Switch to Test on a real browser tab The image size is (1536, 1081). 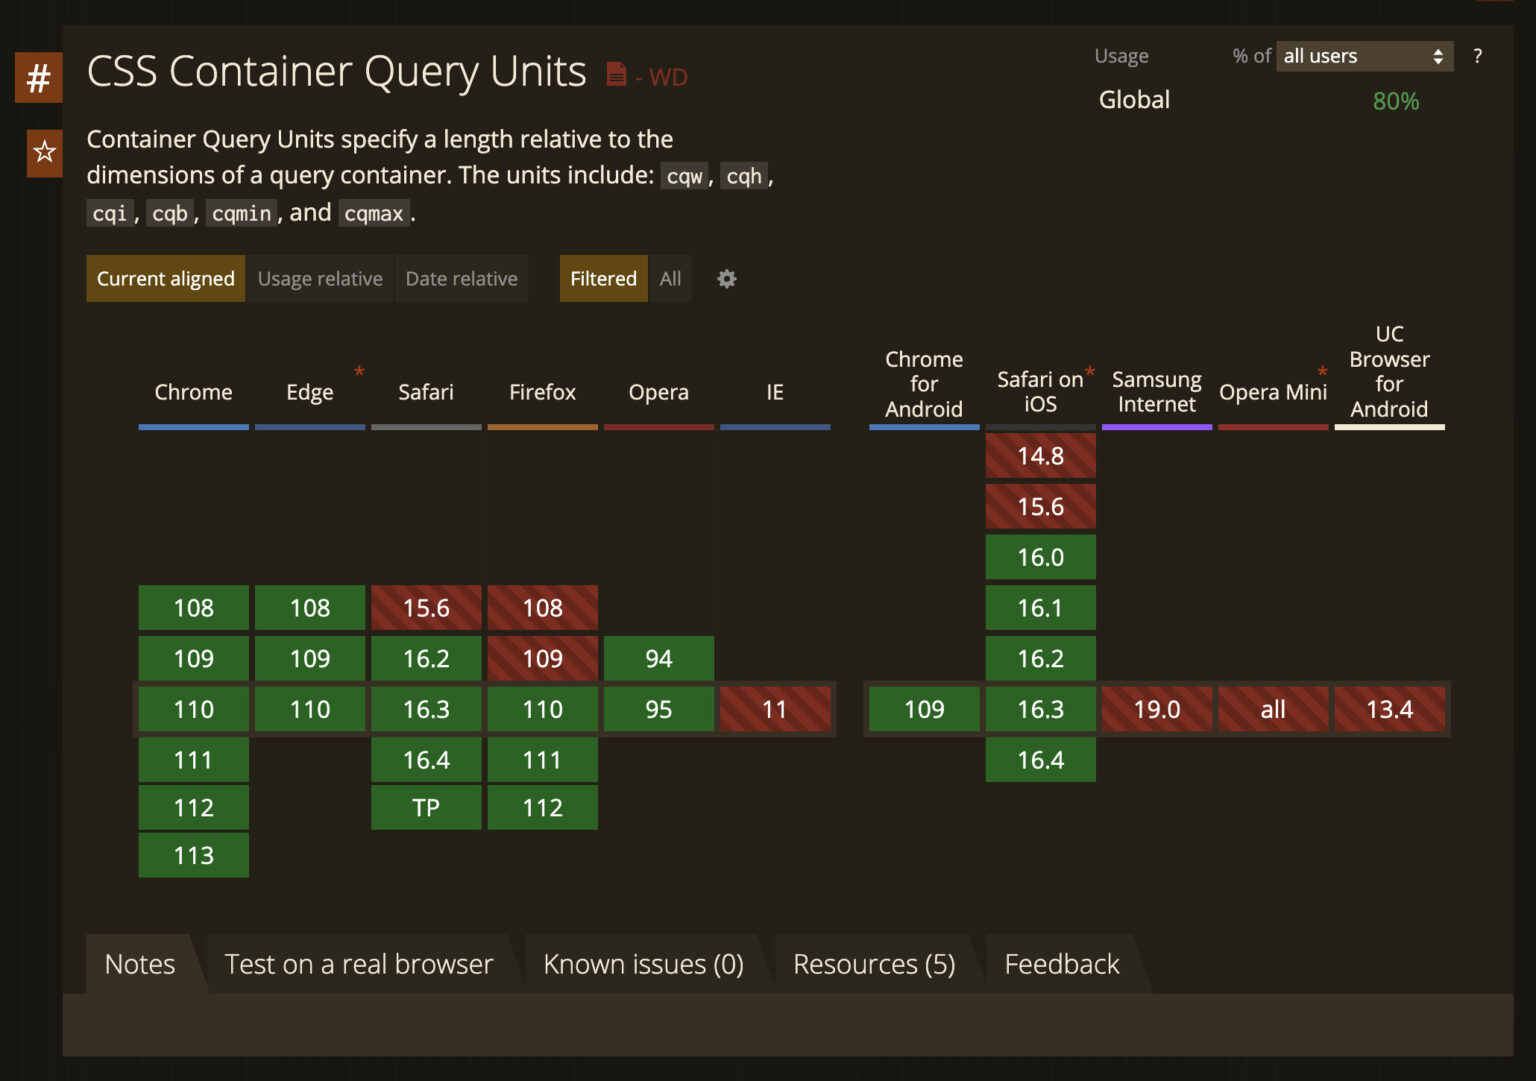point(359,964)
